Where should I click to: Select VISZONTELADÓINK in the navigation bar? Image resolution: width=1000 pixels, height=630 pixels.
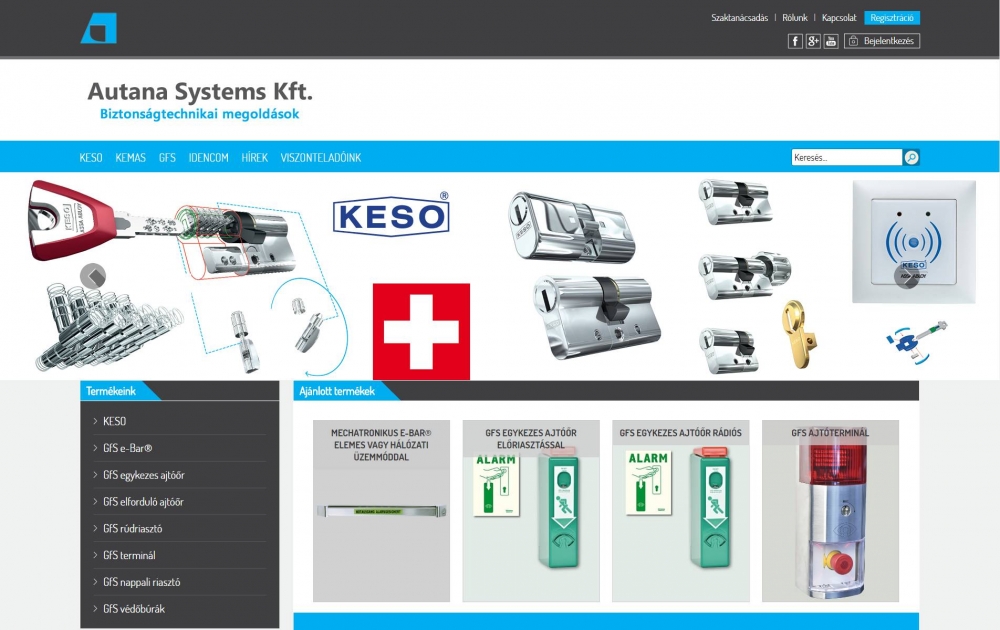point(321,158)
